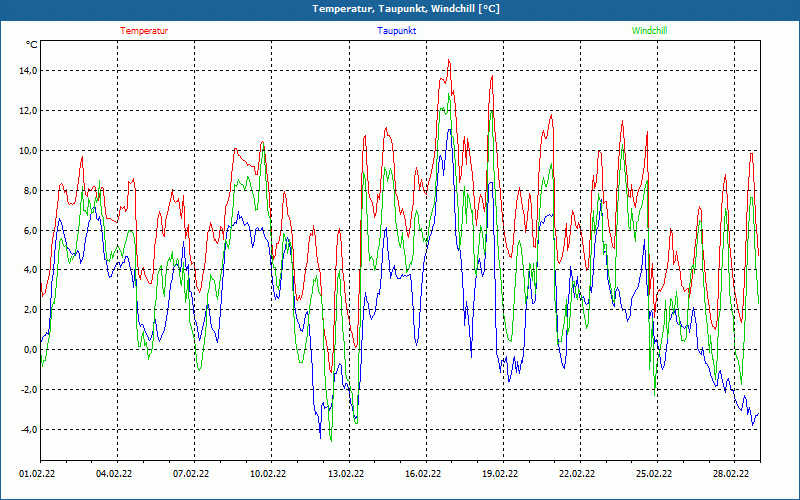Click the 14,0 value on the y-axis
Viewport: 800px width, 500px height.
[27, 71]
